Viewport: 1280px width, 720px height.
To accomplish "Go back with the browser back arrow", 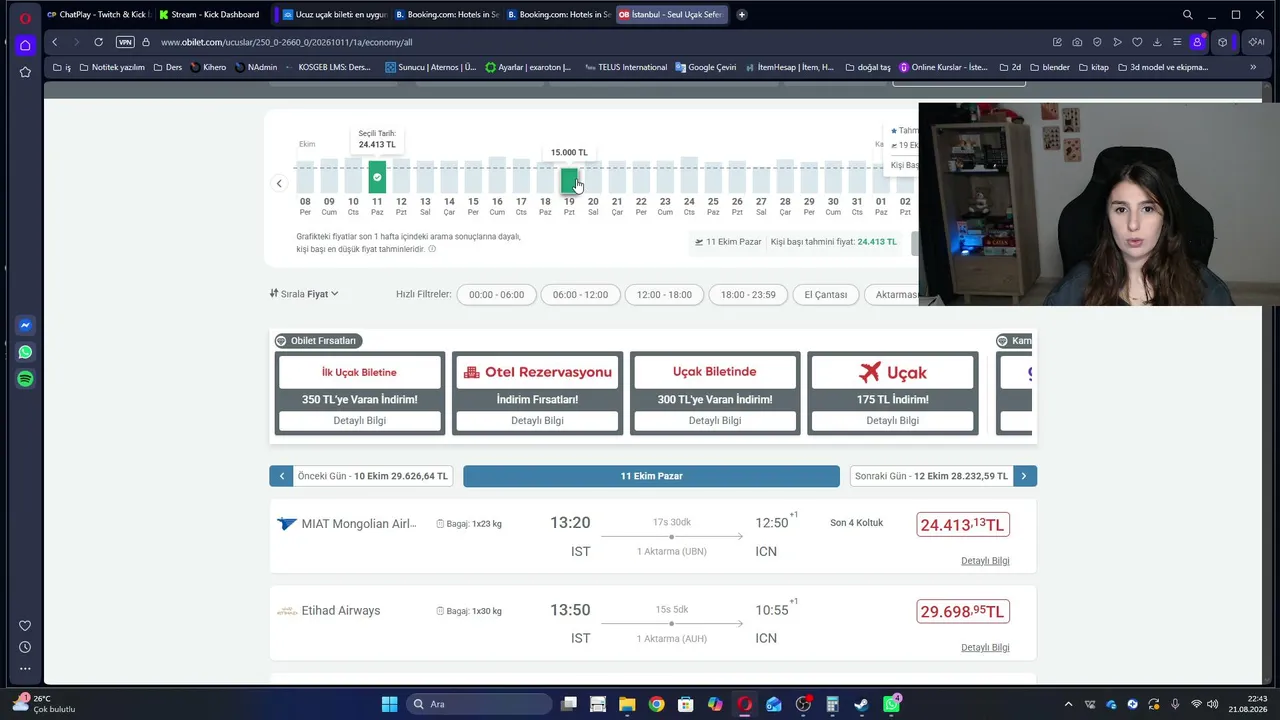I will (x=55, y=42).
